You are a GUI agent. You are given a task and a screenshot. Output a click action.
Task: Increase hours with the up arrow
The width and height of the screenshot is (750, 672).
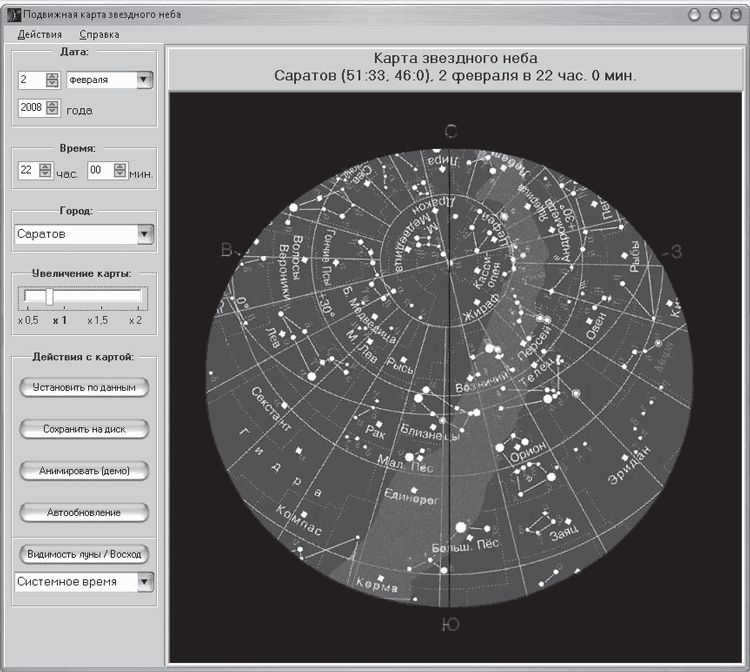click(x=45, y=166)
